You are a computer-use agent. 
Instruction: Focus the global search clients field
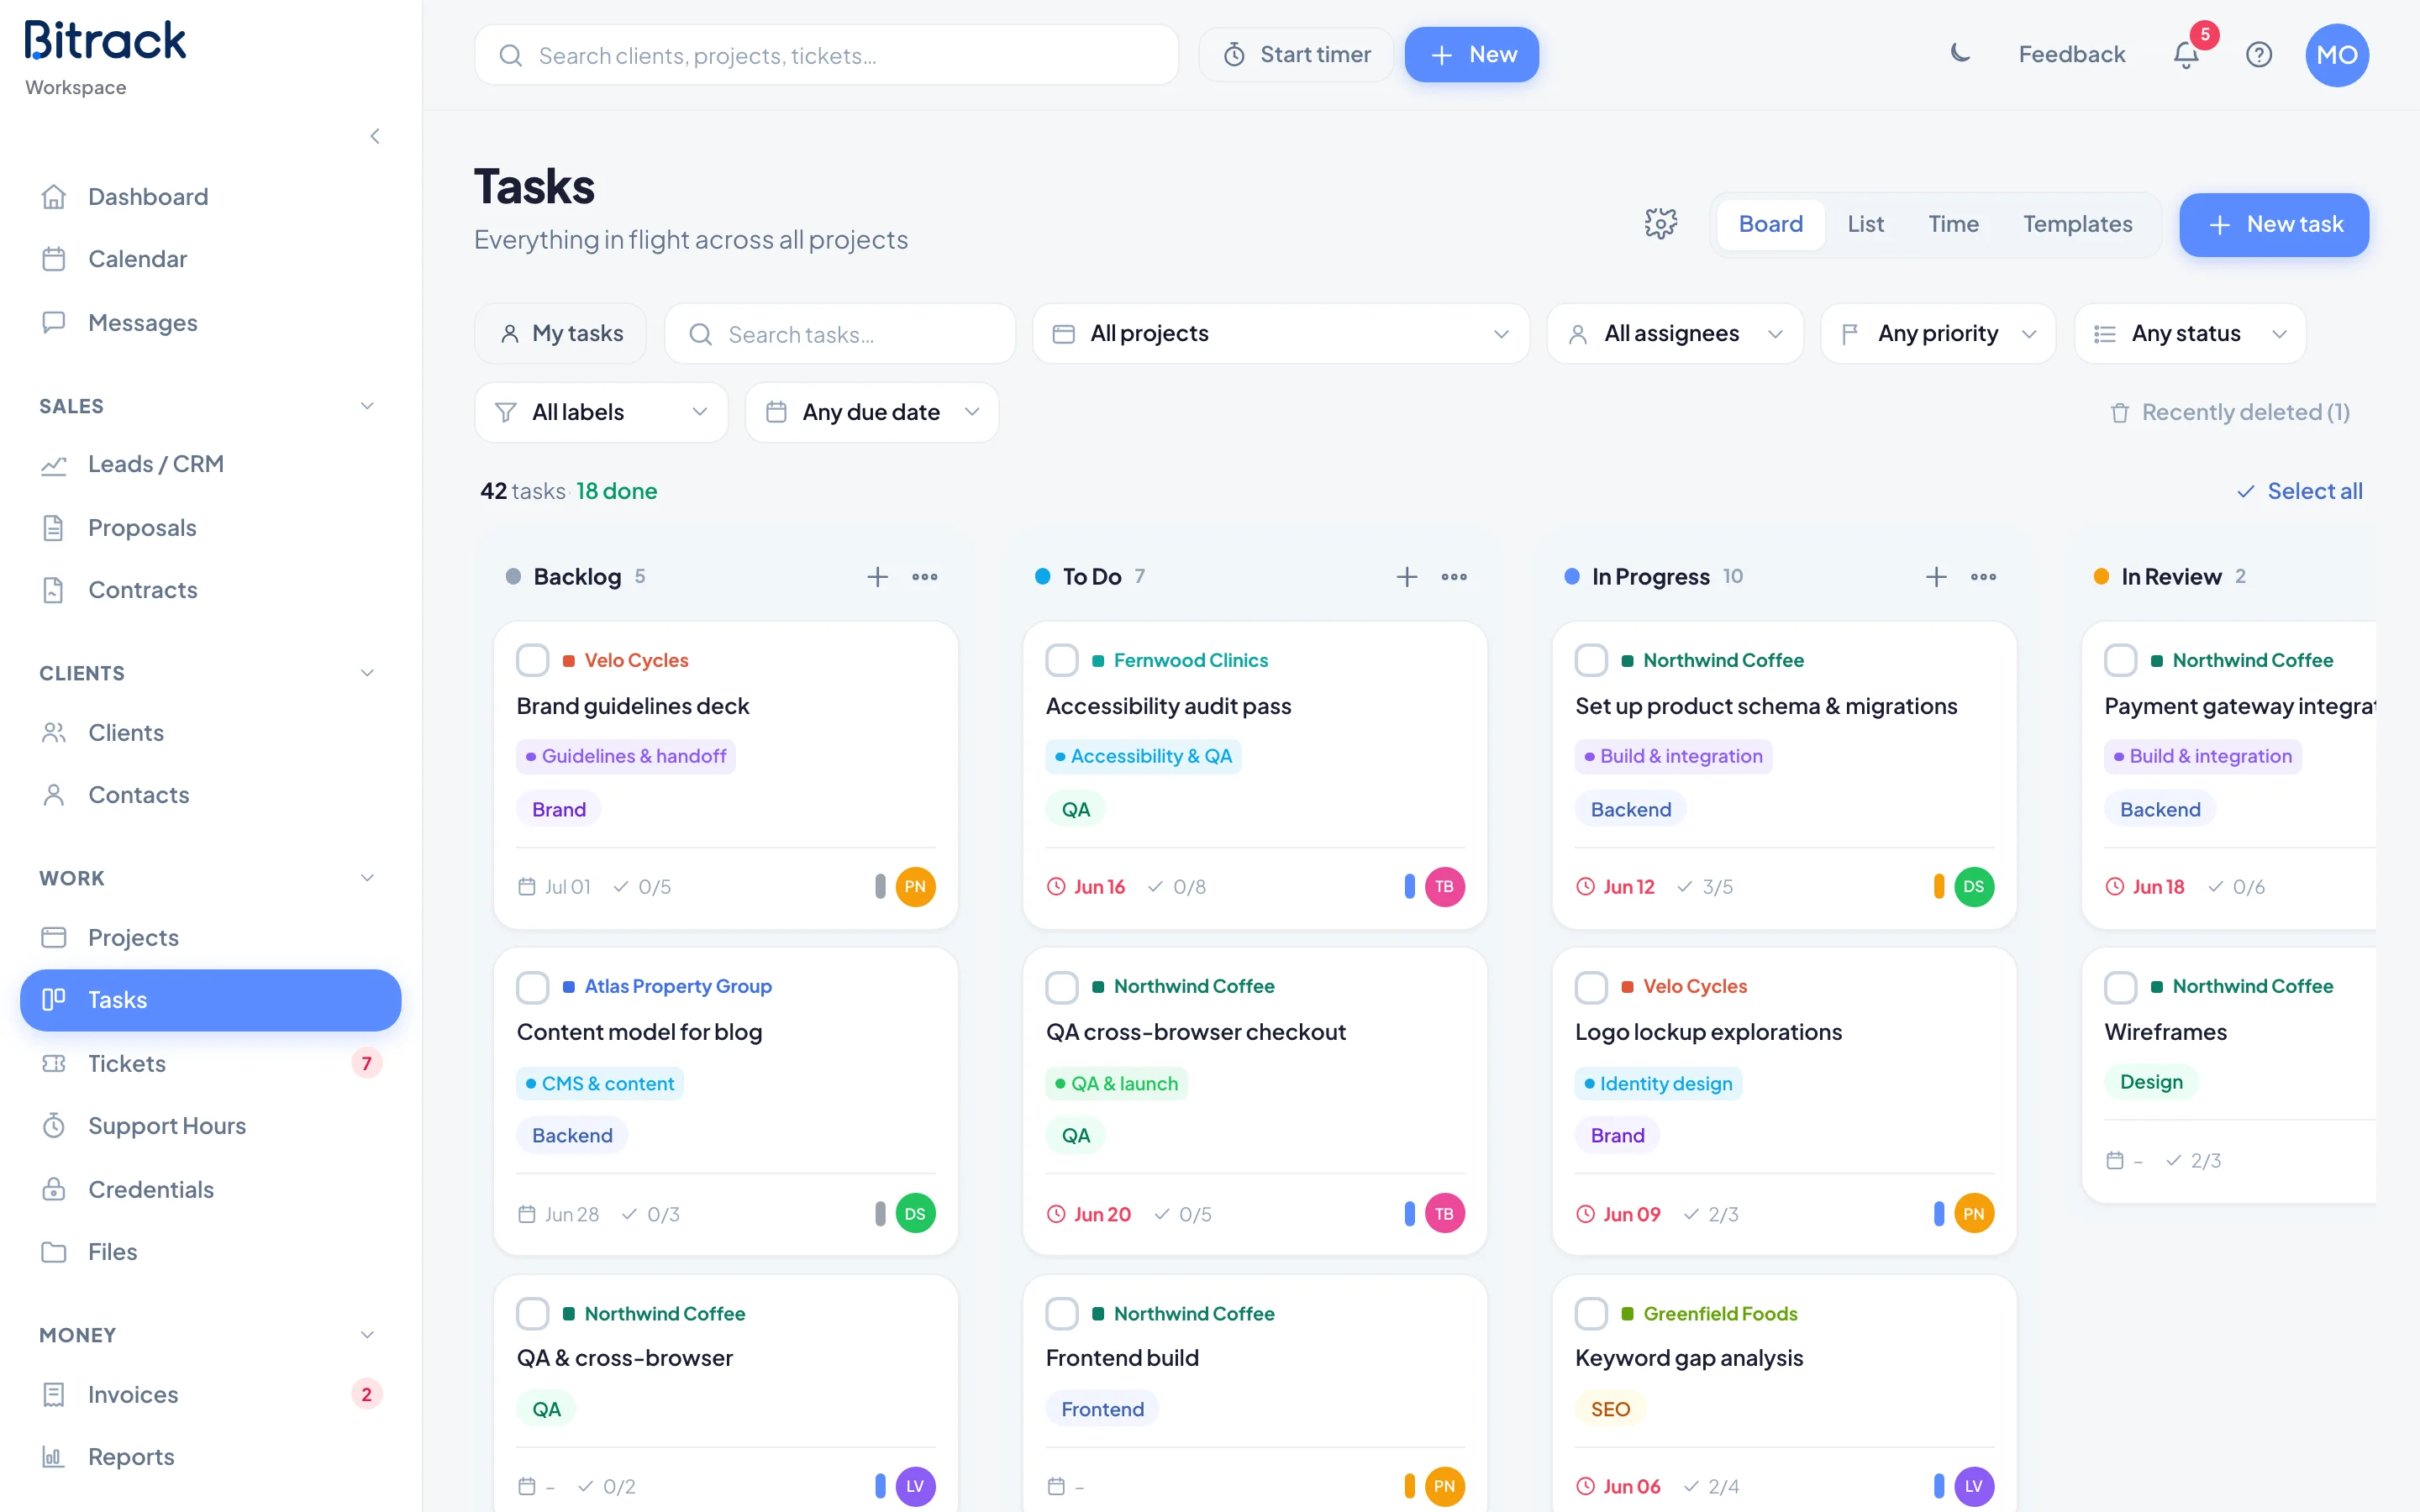(826, 55)
